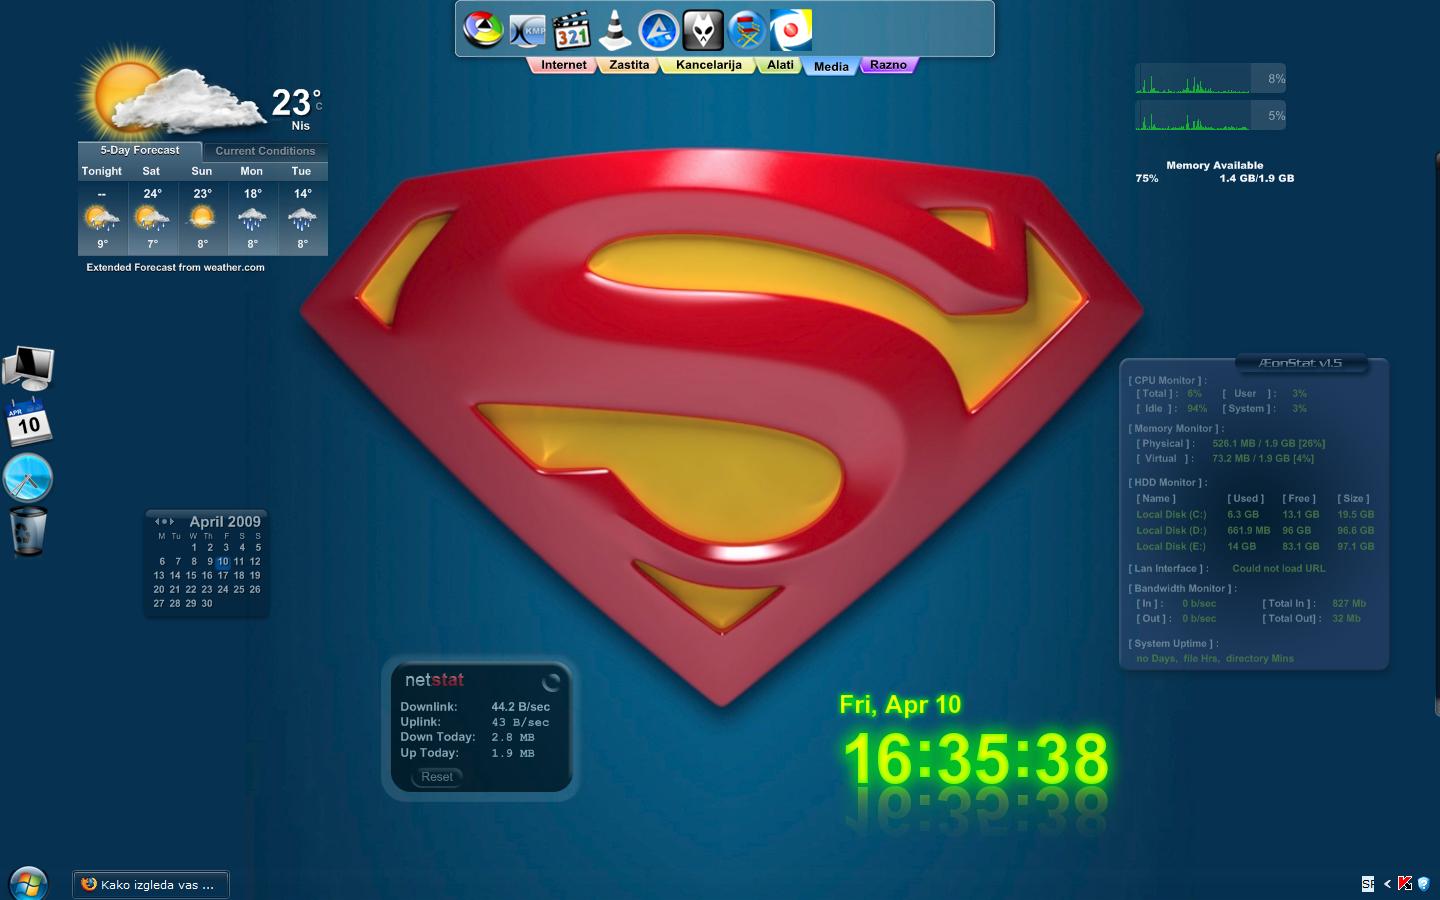The width and height of the screenshot is (1440, 900).
Task: Select Saturday's forecast weather icon
Action: coord(152,218)
